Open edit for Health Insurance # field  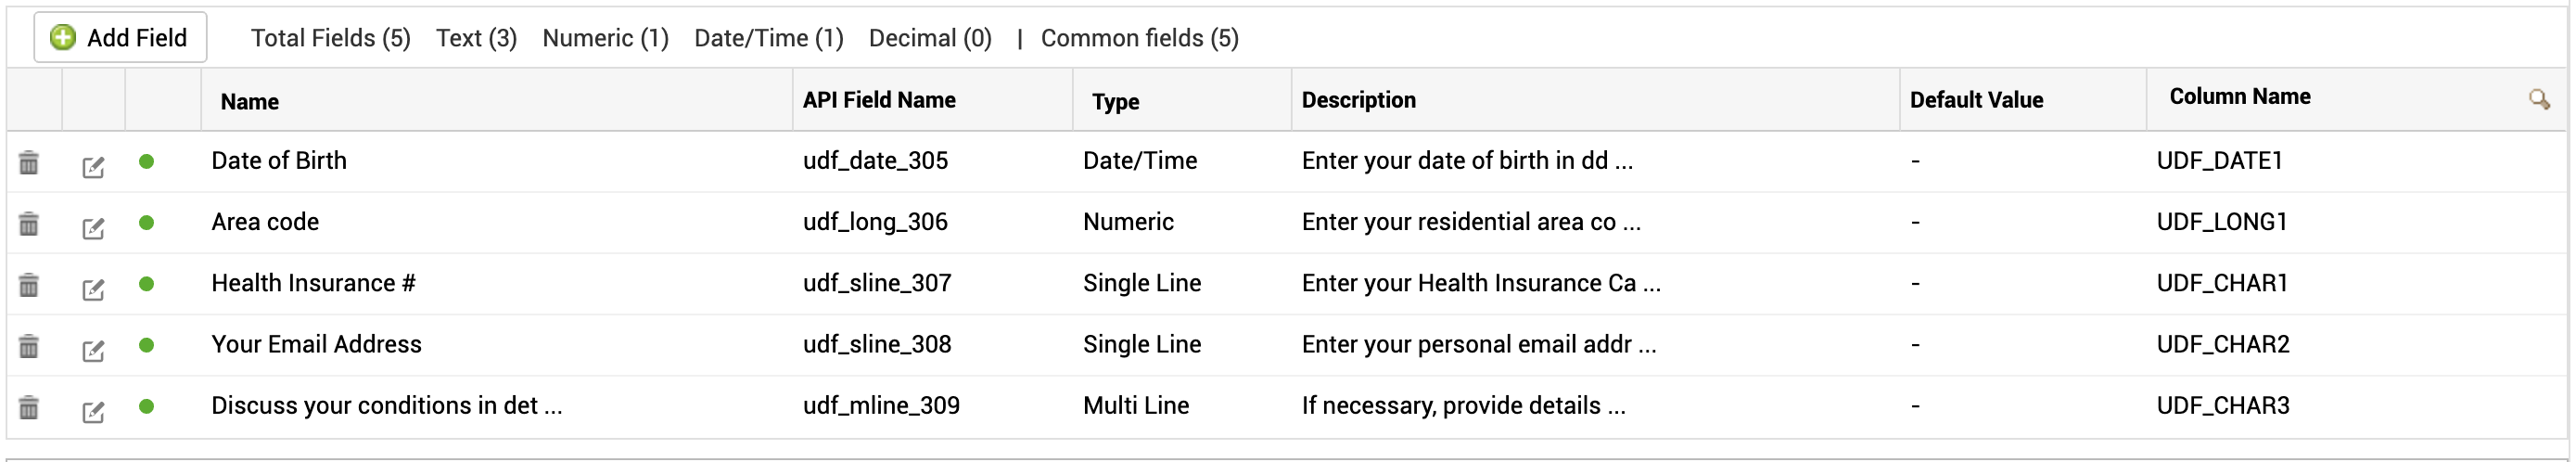pyautogui.click(x=93, y=289)
